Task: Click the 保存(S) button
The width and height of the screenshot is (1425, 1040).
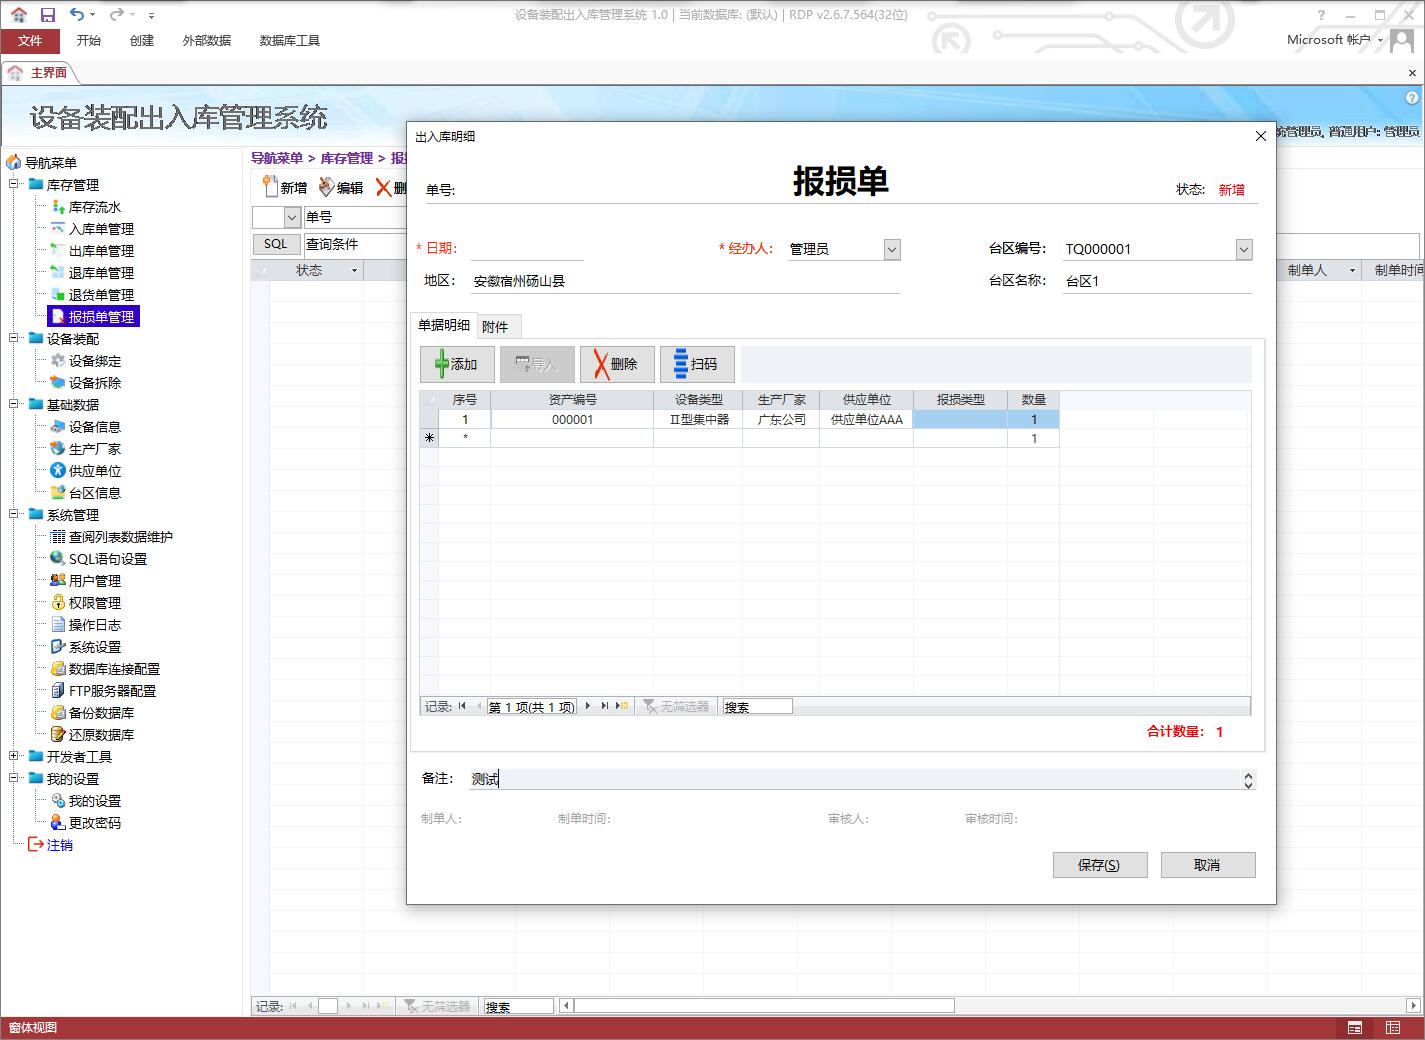Action: click(1099, 865)
